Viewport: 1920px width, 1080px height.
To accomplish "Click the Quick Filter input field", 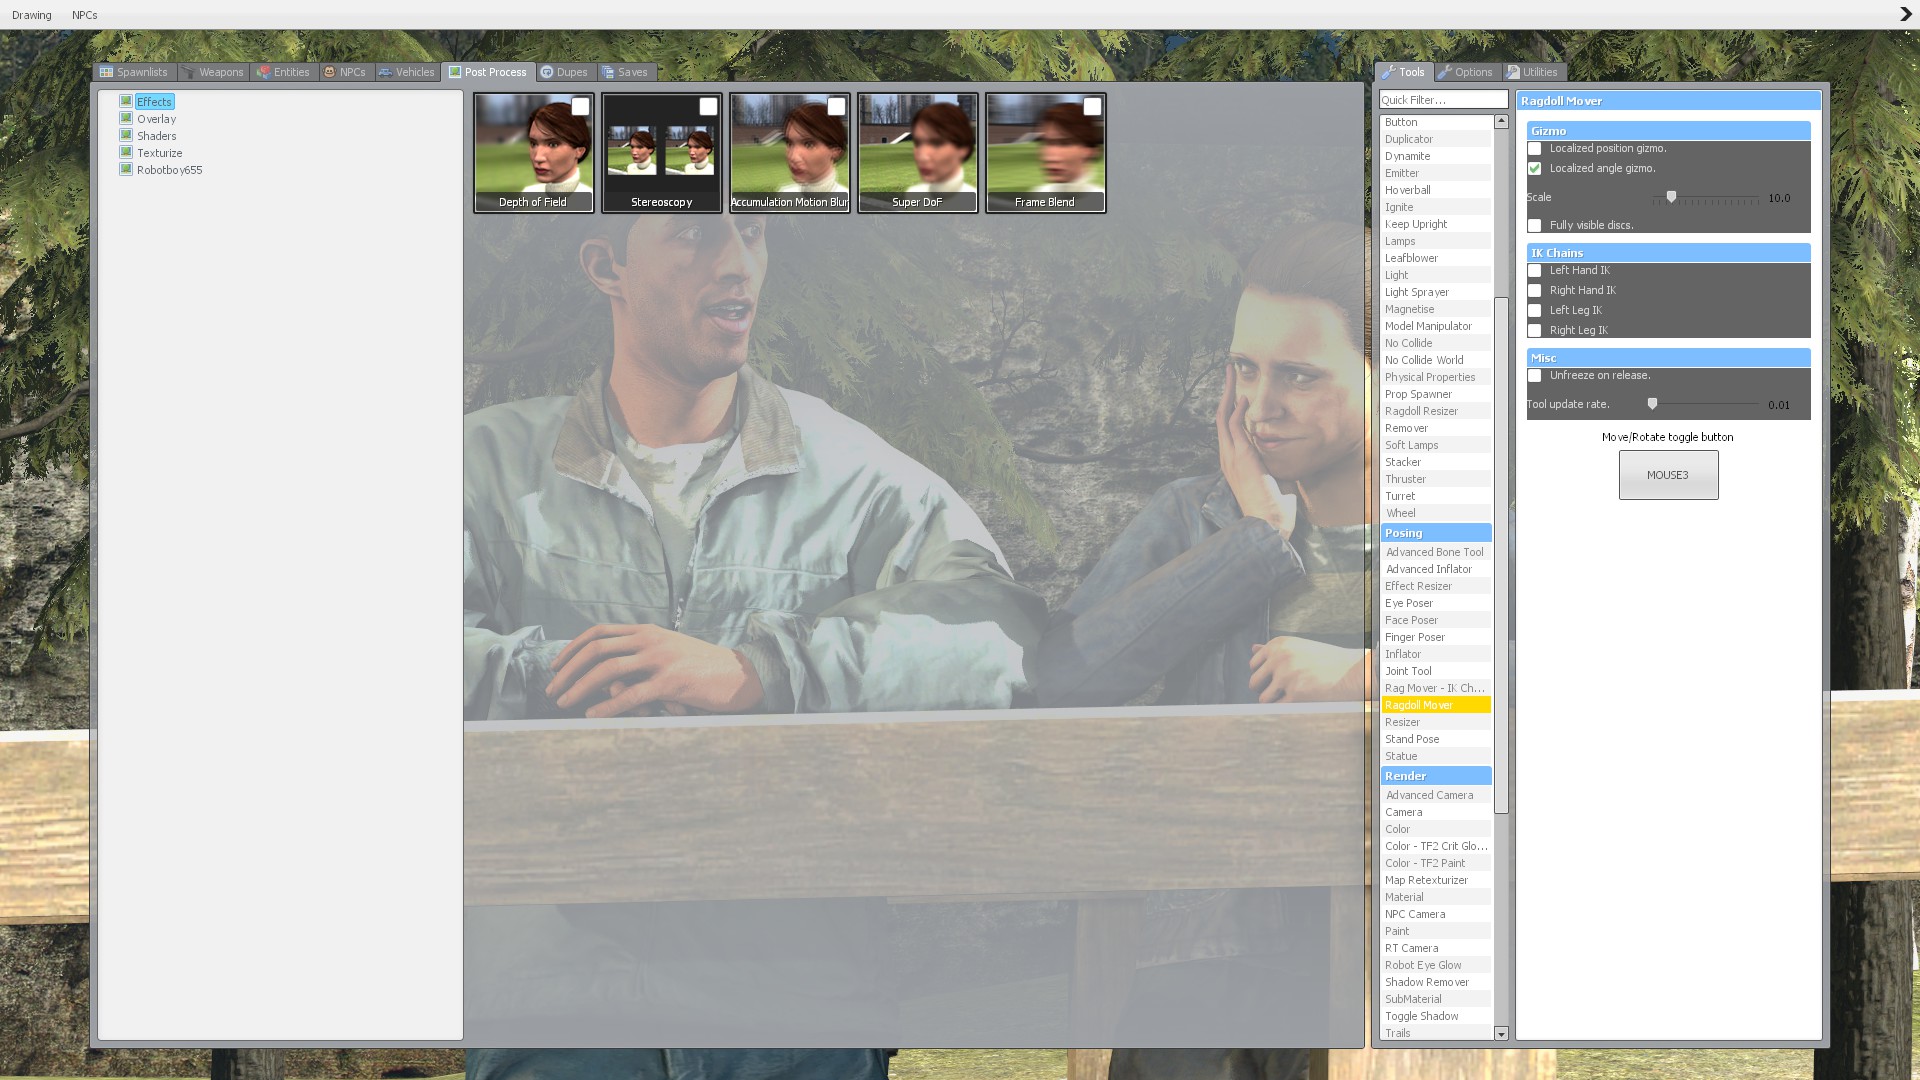I will 1442,100.
